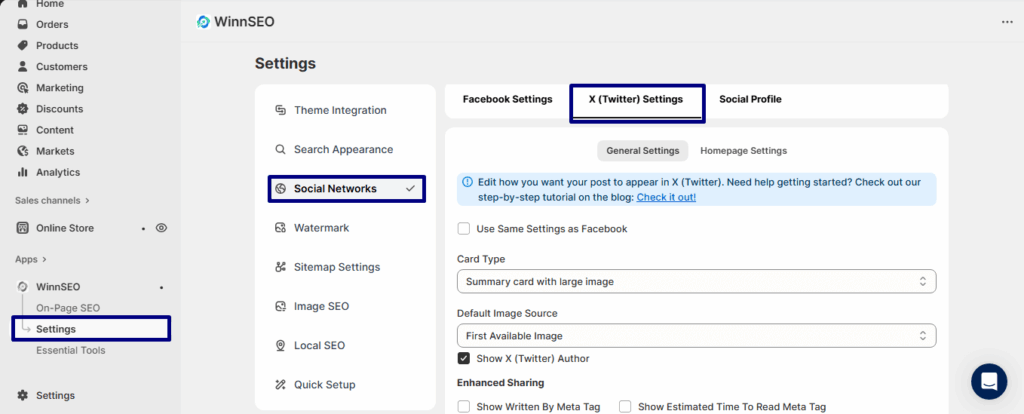Click the Local SEO pin icon
This screenshot has width=1024, height=414.
(x=280, y=345)
